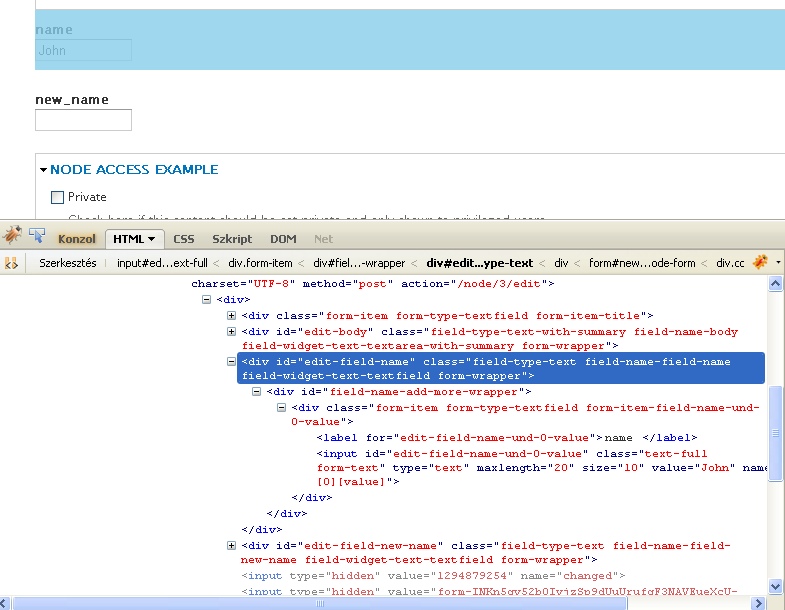The image size is (785, 610).
Task: Switch to the CSS tab
Action: [184, 240]
